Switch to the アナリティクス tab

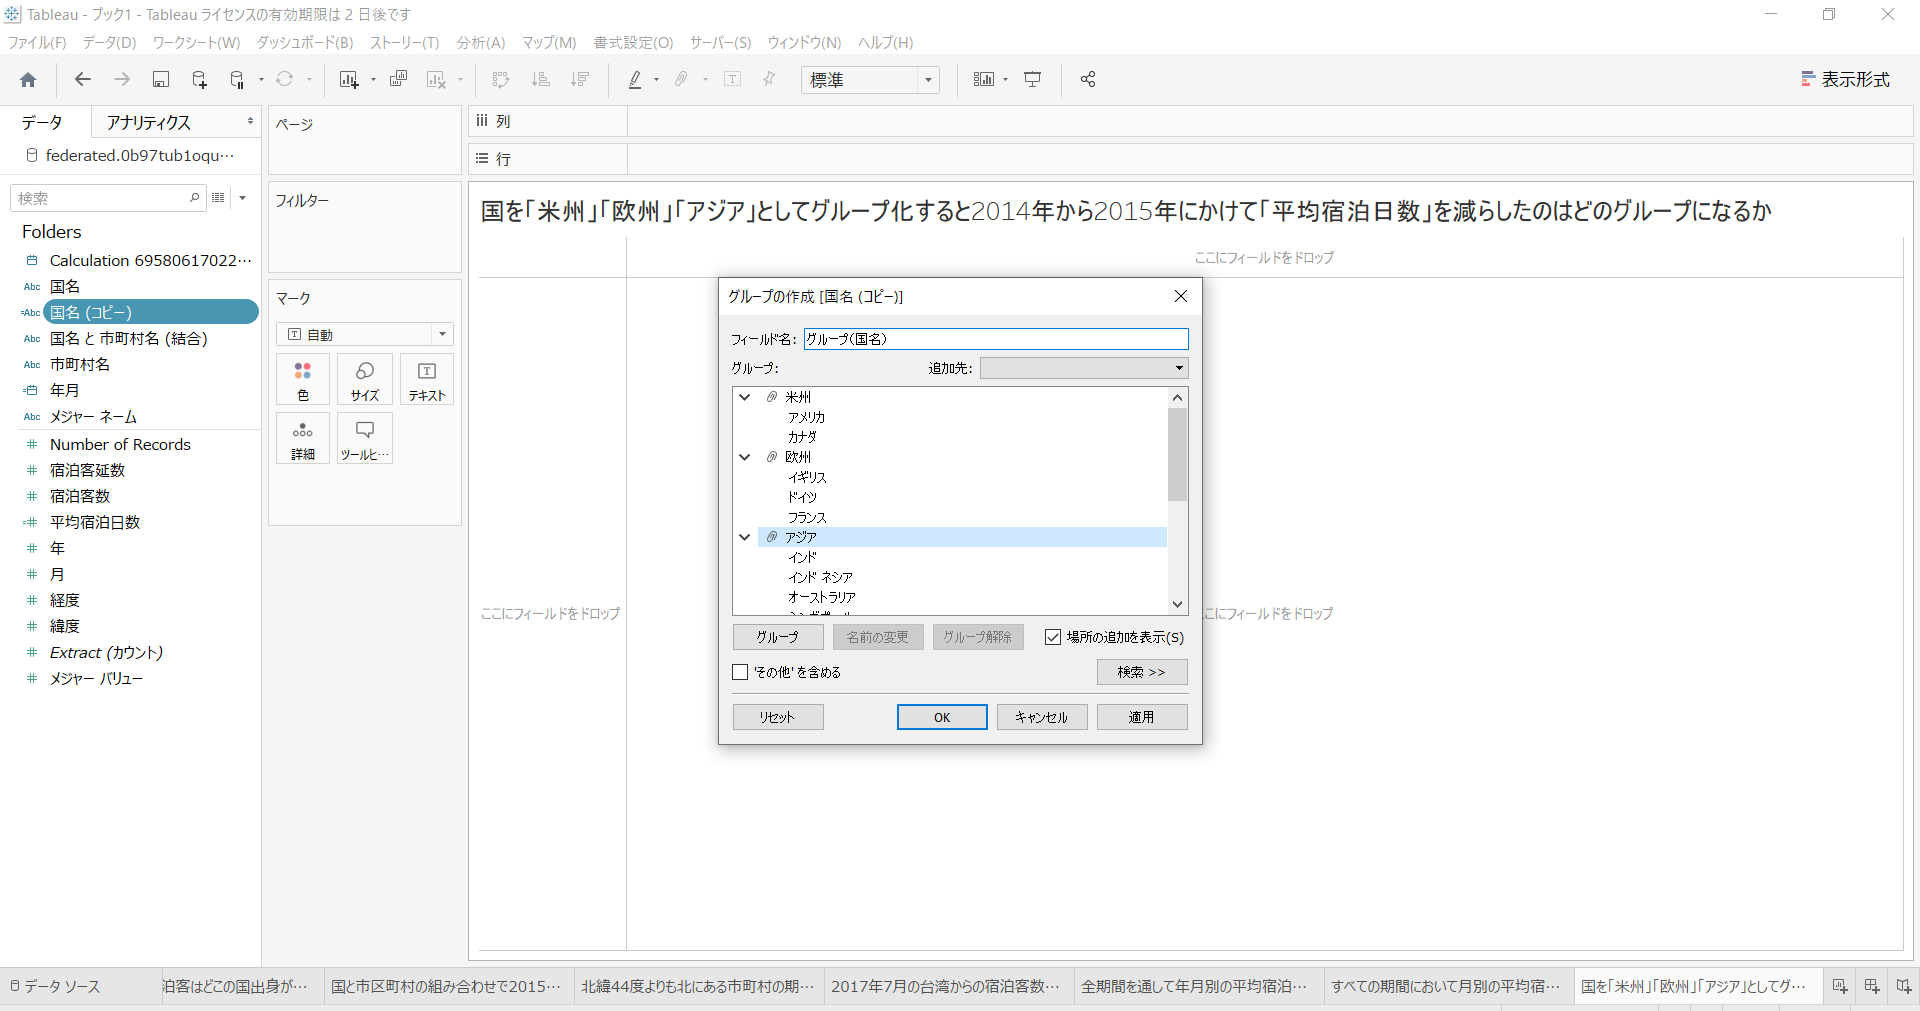tap(148, 122)
